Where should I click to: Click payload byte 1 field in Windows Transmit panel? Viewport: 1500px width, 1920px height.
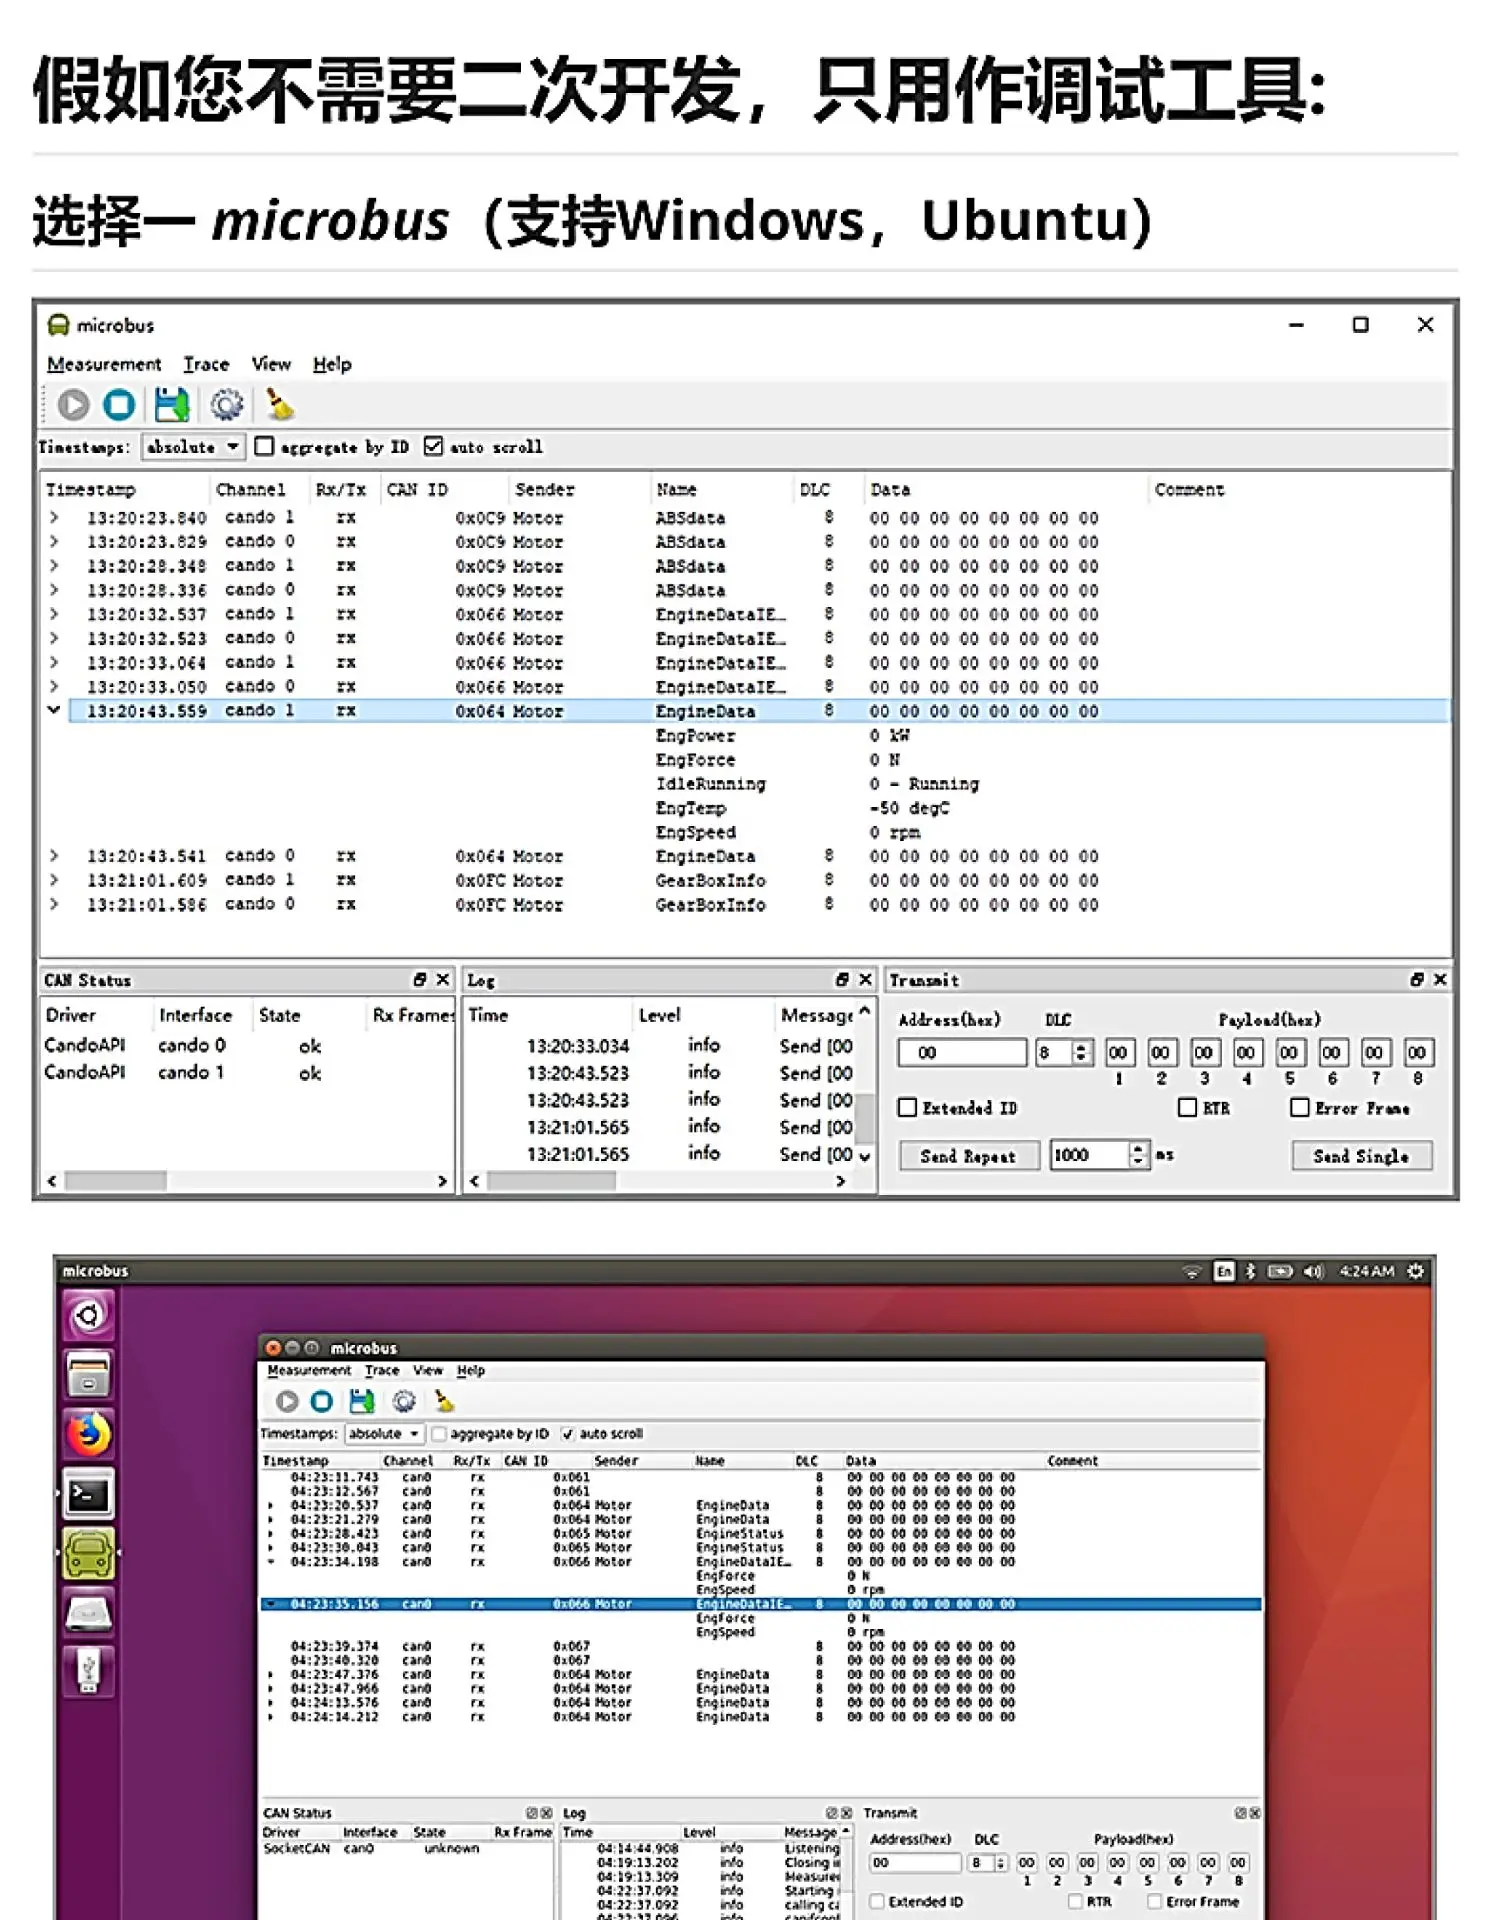pos(1118,1052)
